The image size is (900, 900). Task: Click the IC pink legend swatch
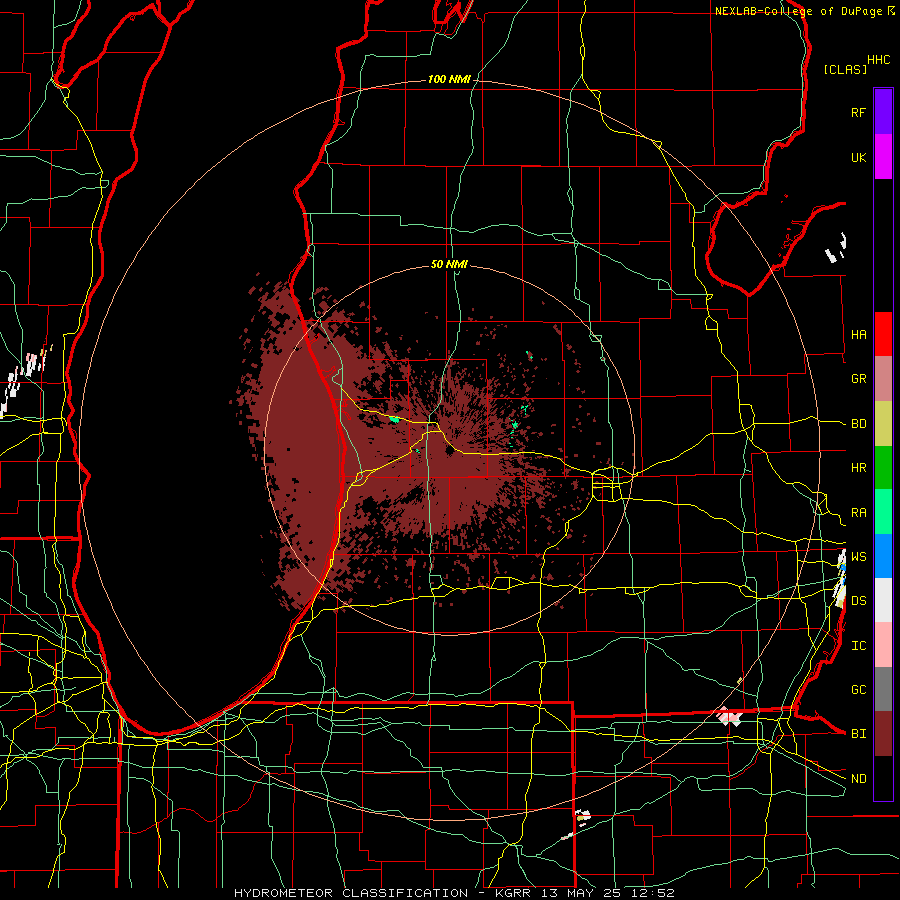[883, 645]
